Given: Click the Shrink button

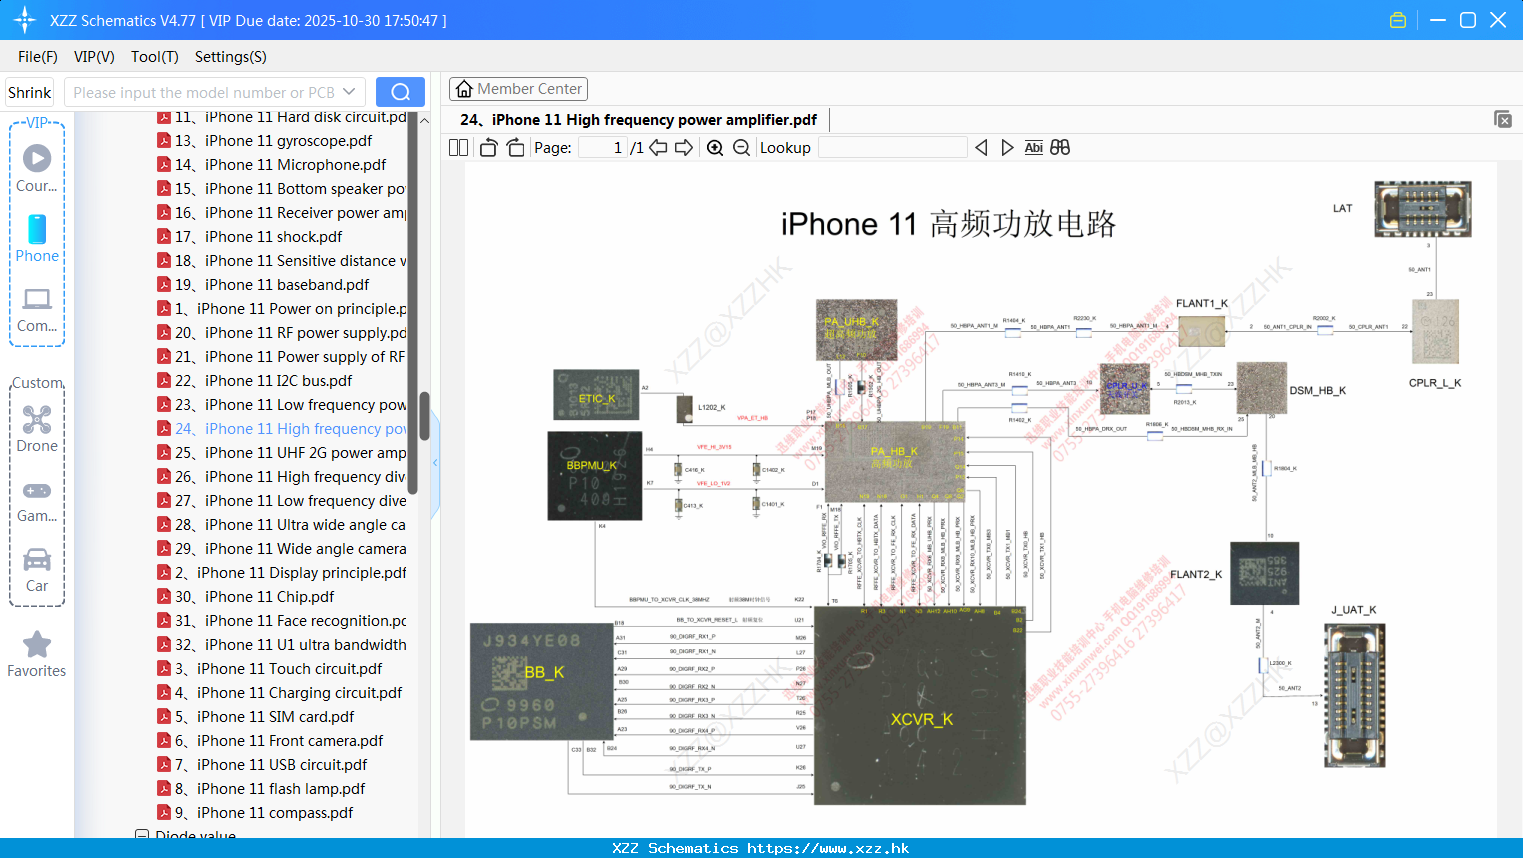Looking at the screenshot, I should [29, 92].
